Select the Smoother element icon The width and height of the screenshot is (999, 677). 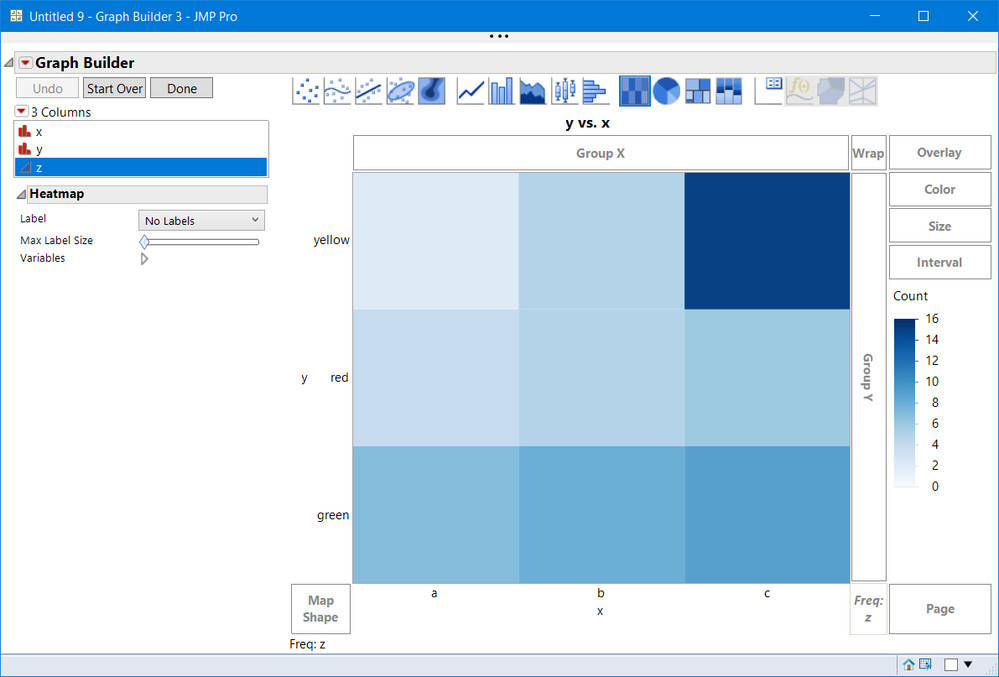click(337, 90)
